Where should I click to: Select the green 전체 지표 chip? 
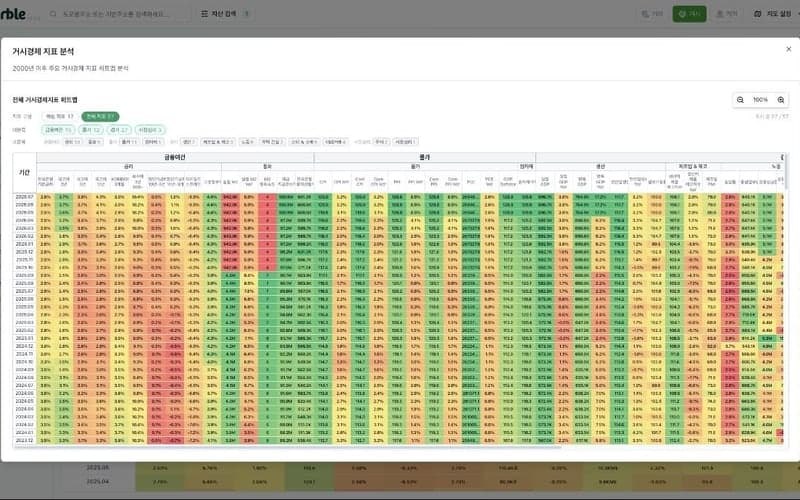pos(101,117)
